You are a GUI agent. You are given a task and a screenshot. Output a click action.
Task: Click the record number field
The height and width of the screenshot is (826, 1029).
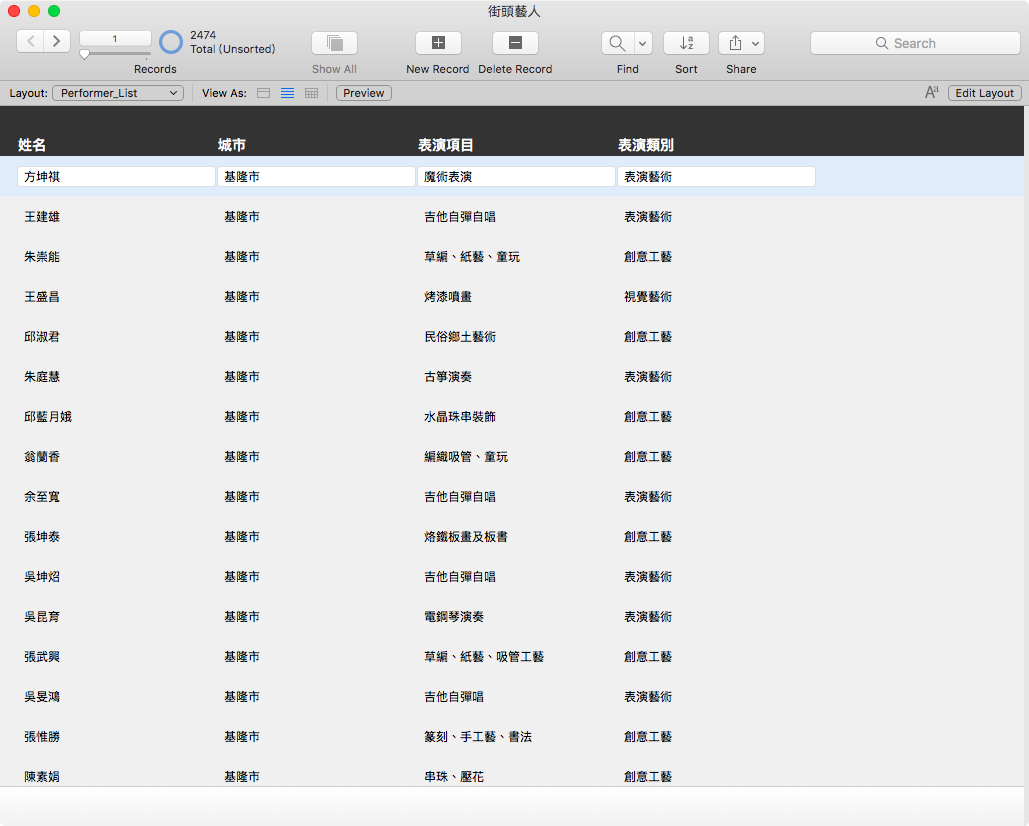(115, 39)
